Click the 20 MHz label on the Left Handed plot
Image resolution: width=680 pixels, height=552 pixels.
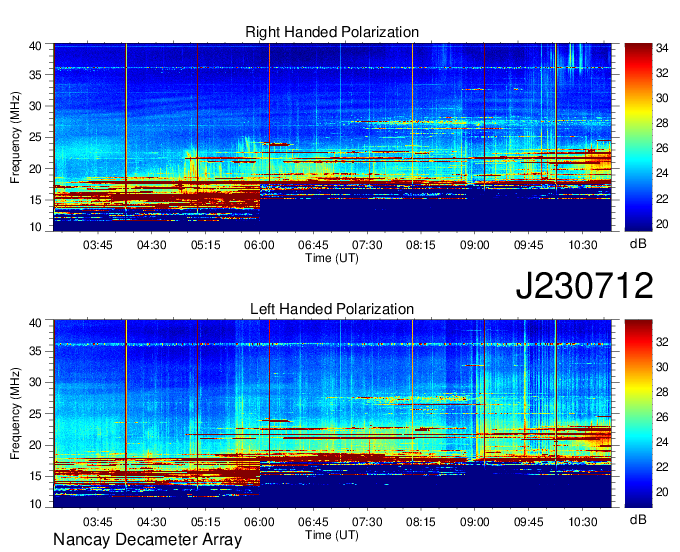pyautogui.click(x=36, y=445)
